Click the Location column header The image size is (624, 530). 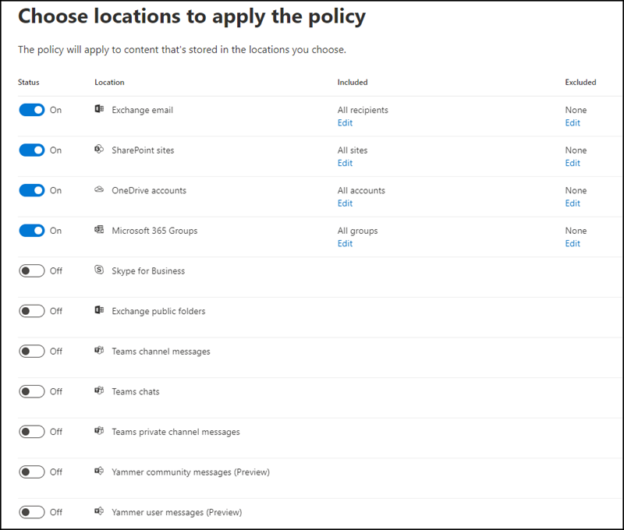pos(109,82)
